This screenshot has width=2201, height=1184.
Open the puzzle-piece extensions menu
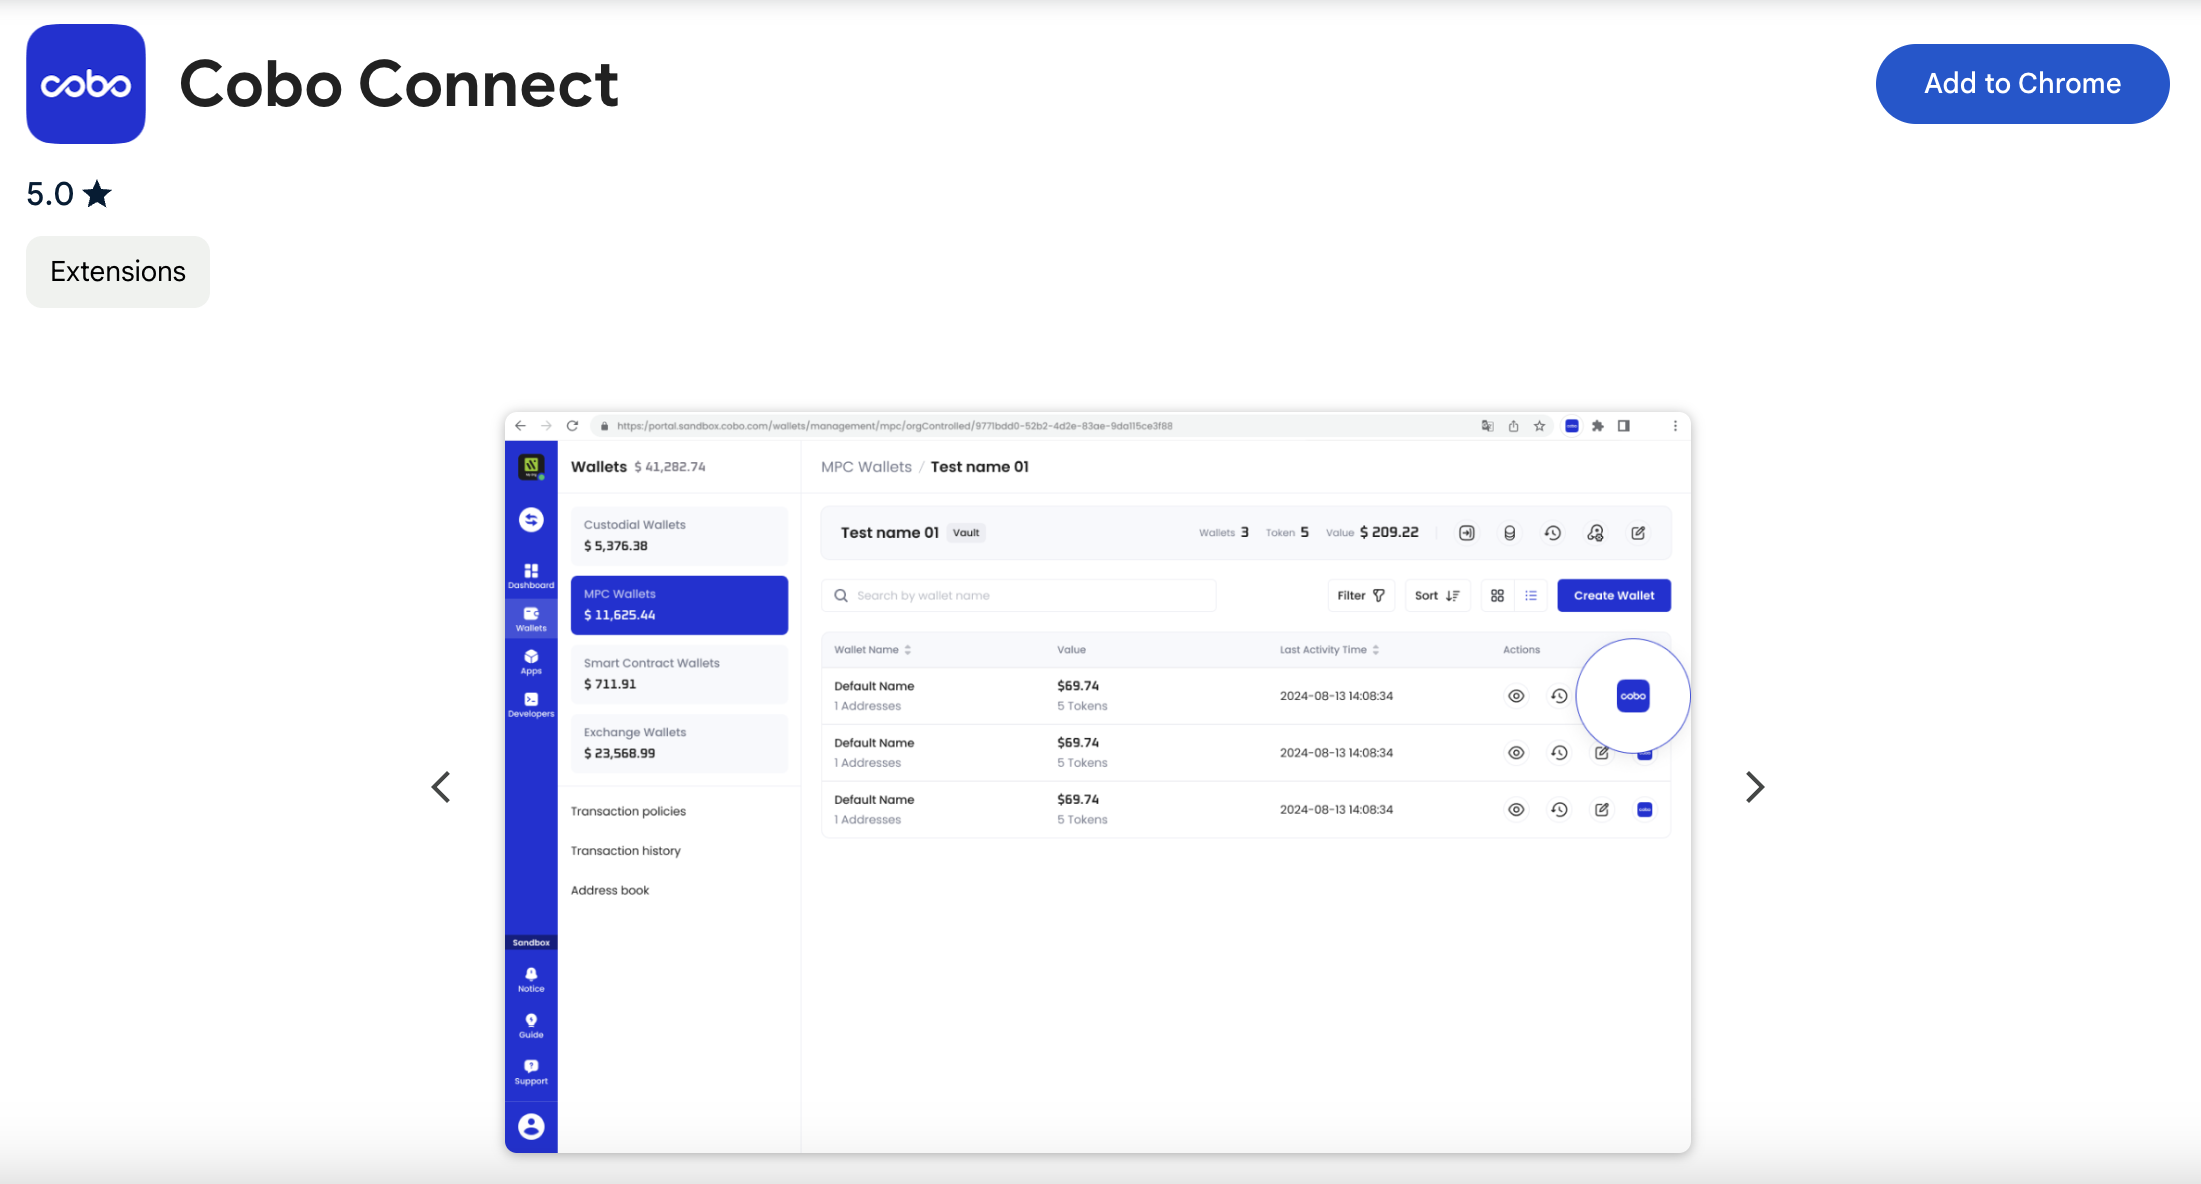pos(1598,426)
